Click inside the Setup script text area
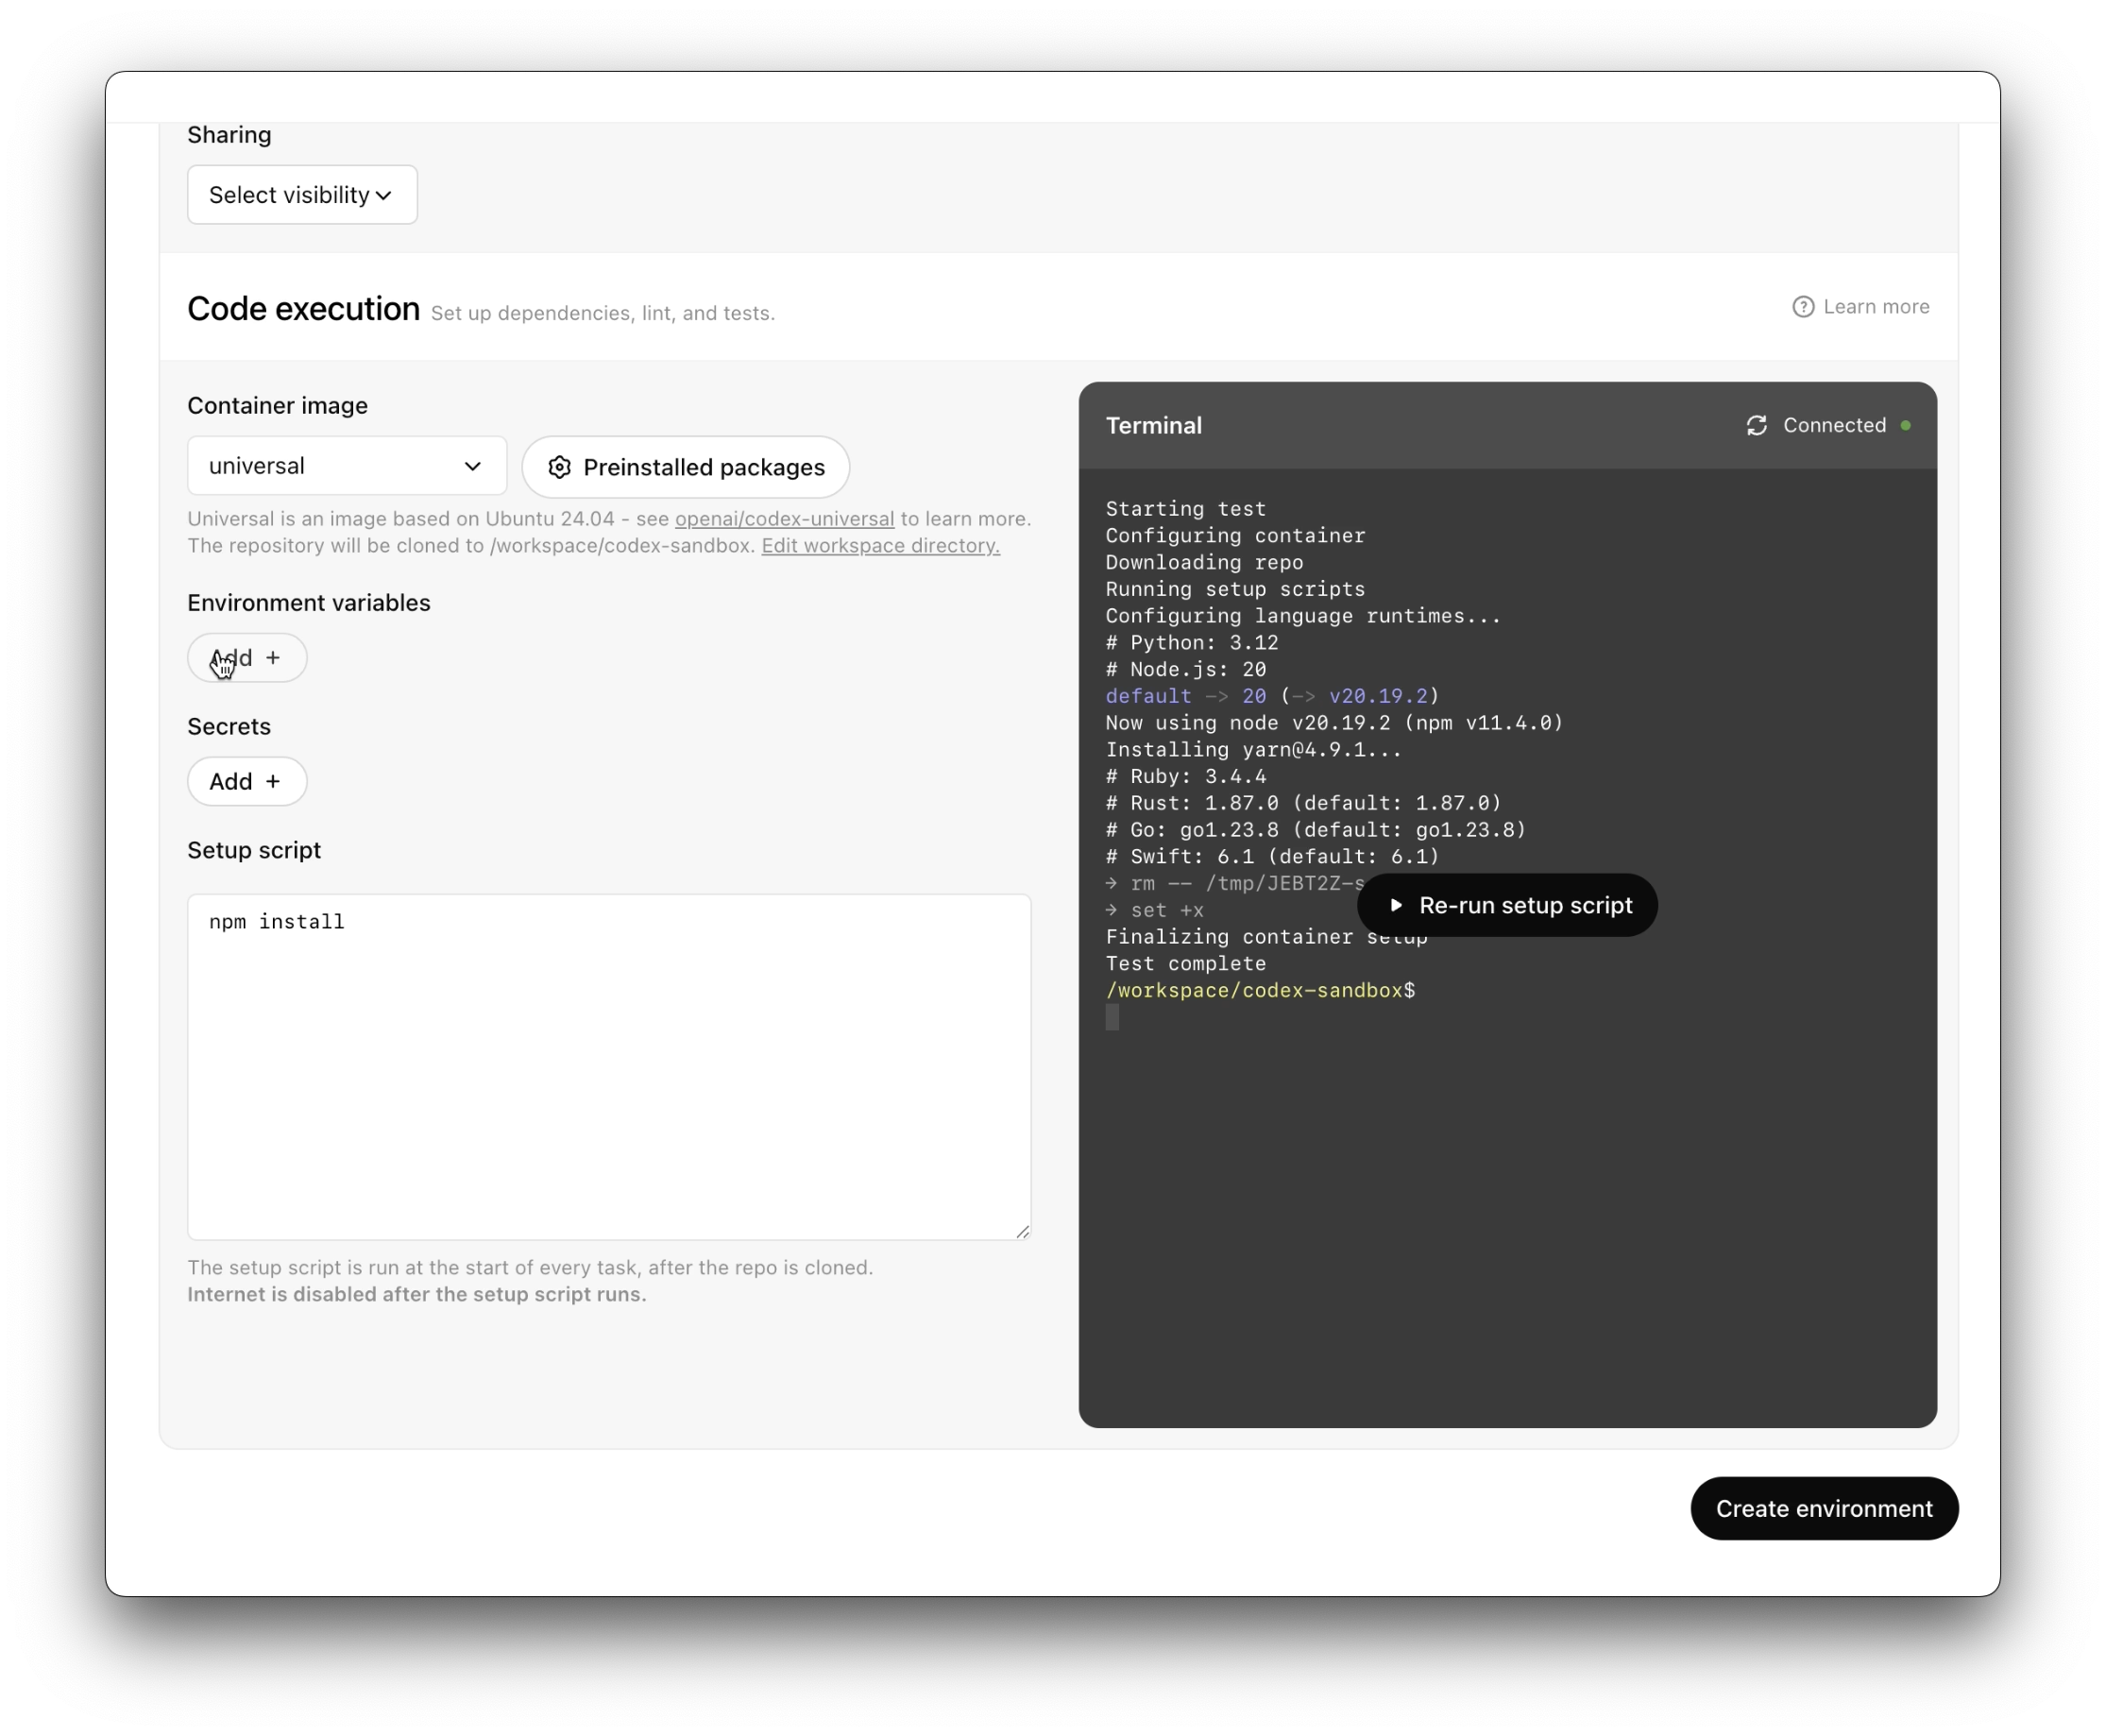2106x1736 pixels. 608,1067
